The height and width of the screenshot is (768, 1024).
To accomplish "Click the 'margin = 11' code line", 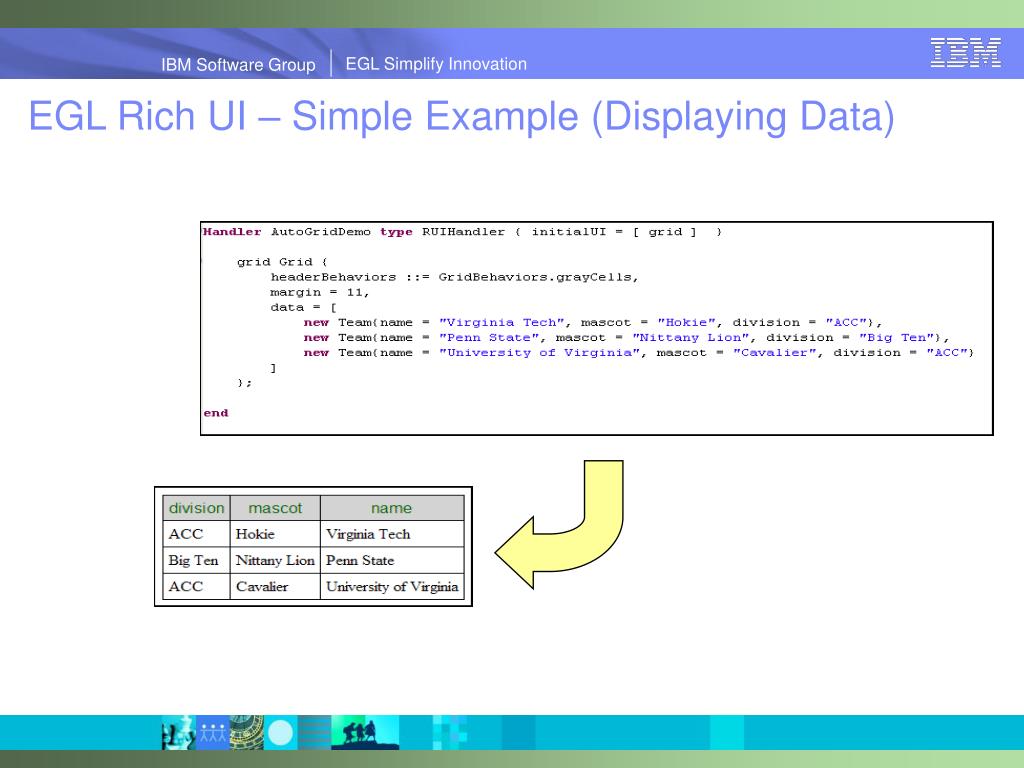I will 319,293.
